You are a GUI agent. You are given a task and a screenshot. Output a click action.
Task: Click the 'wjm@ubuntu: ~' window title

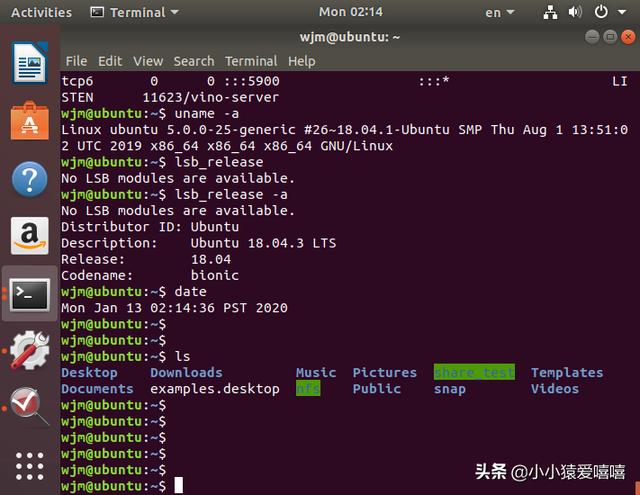tap(350, 37)
